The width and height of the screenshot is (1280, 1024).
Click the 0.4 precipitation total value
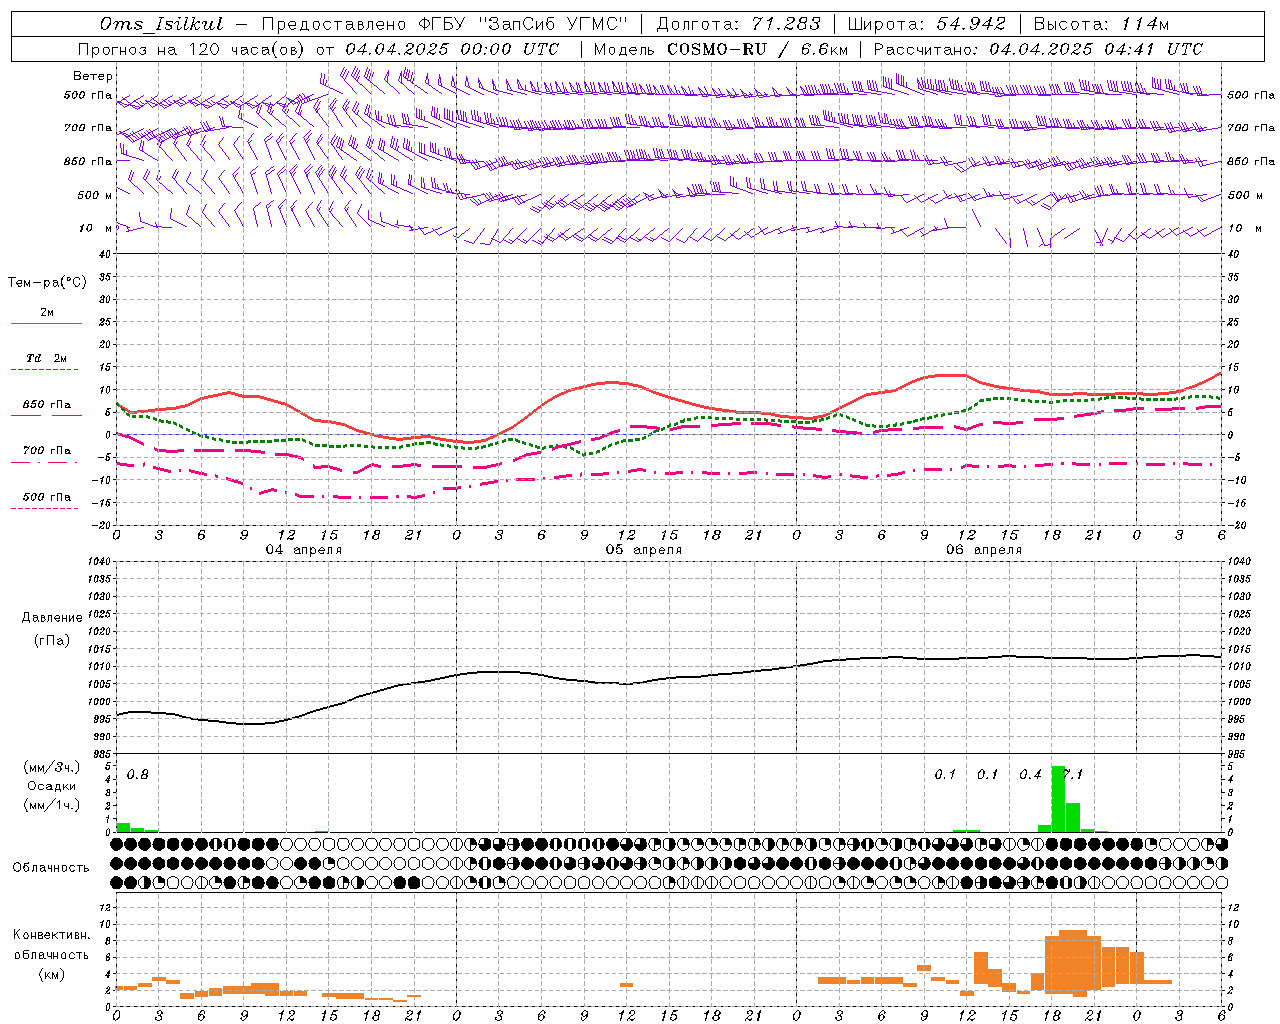[x=1031, y=775]
